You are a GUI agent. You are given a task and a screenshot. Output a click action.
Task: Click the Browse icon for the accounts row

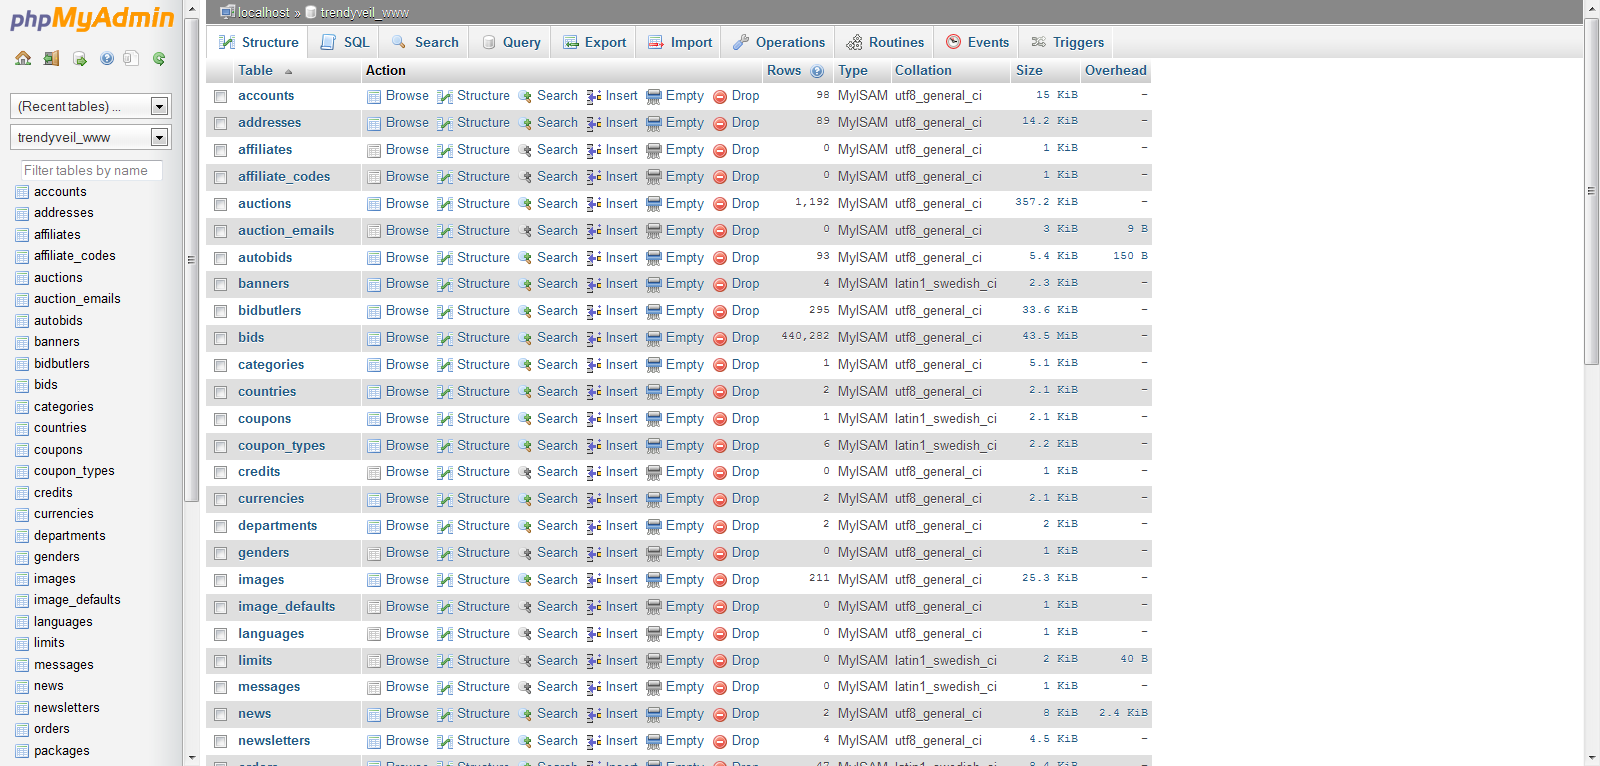point(374,96)
